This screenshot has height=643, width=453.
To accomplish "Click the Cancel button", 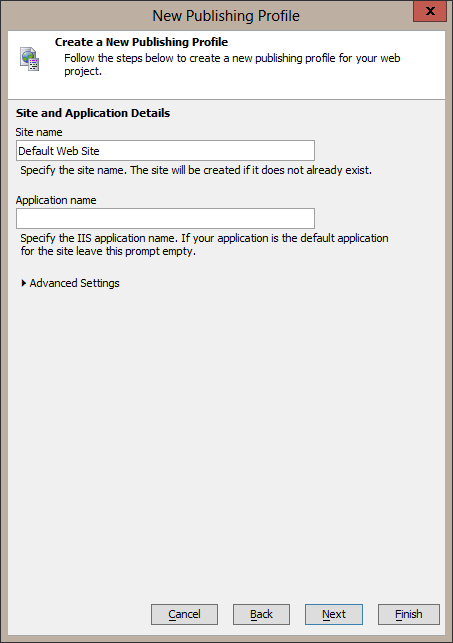I will (184, 614).
